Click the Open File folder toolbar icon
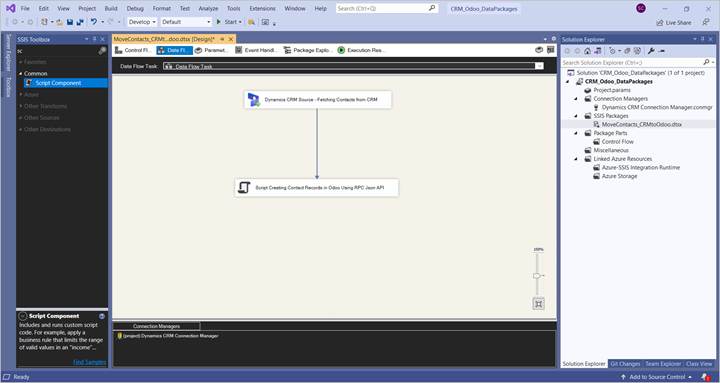720x383 pixels. coord(60,22)
